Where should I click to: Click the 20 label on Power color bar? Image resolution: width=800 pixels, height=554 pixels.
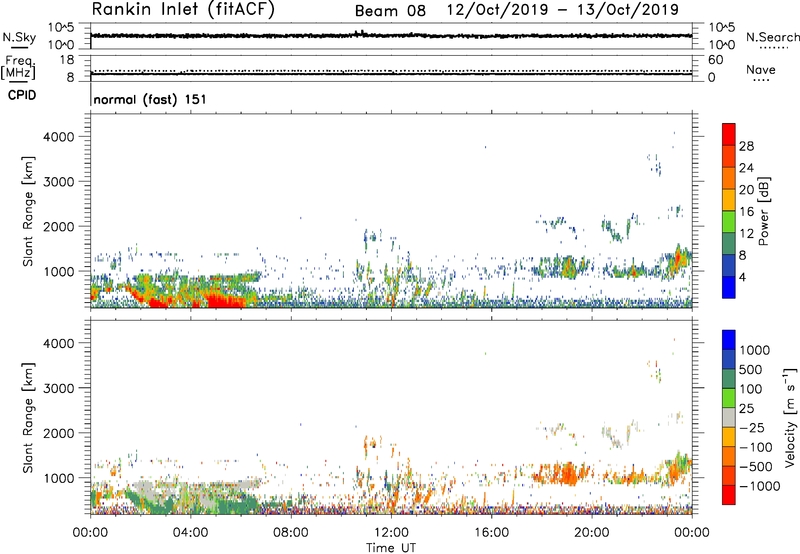pos(746,190)
